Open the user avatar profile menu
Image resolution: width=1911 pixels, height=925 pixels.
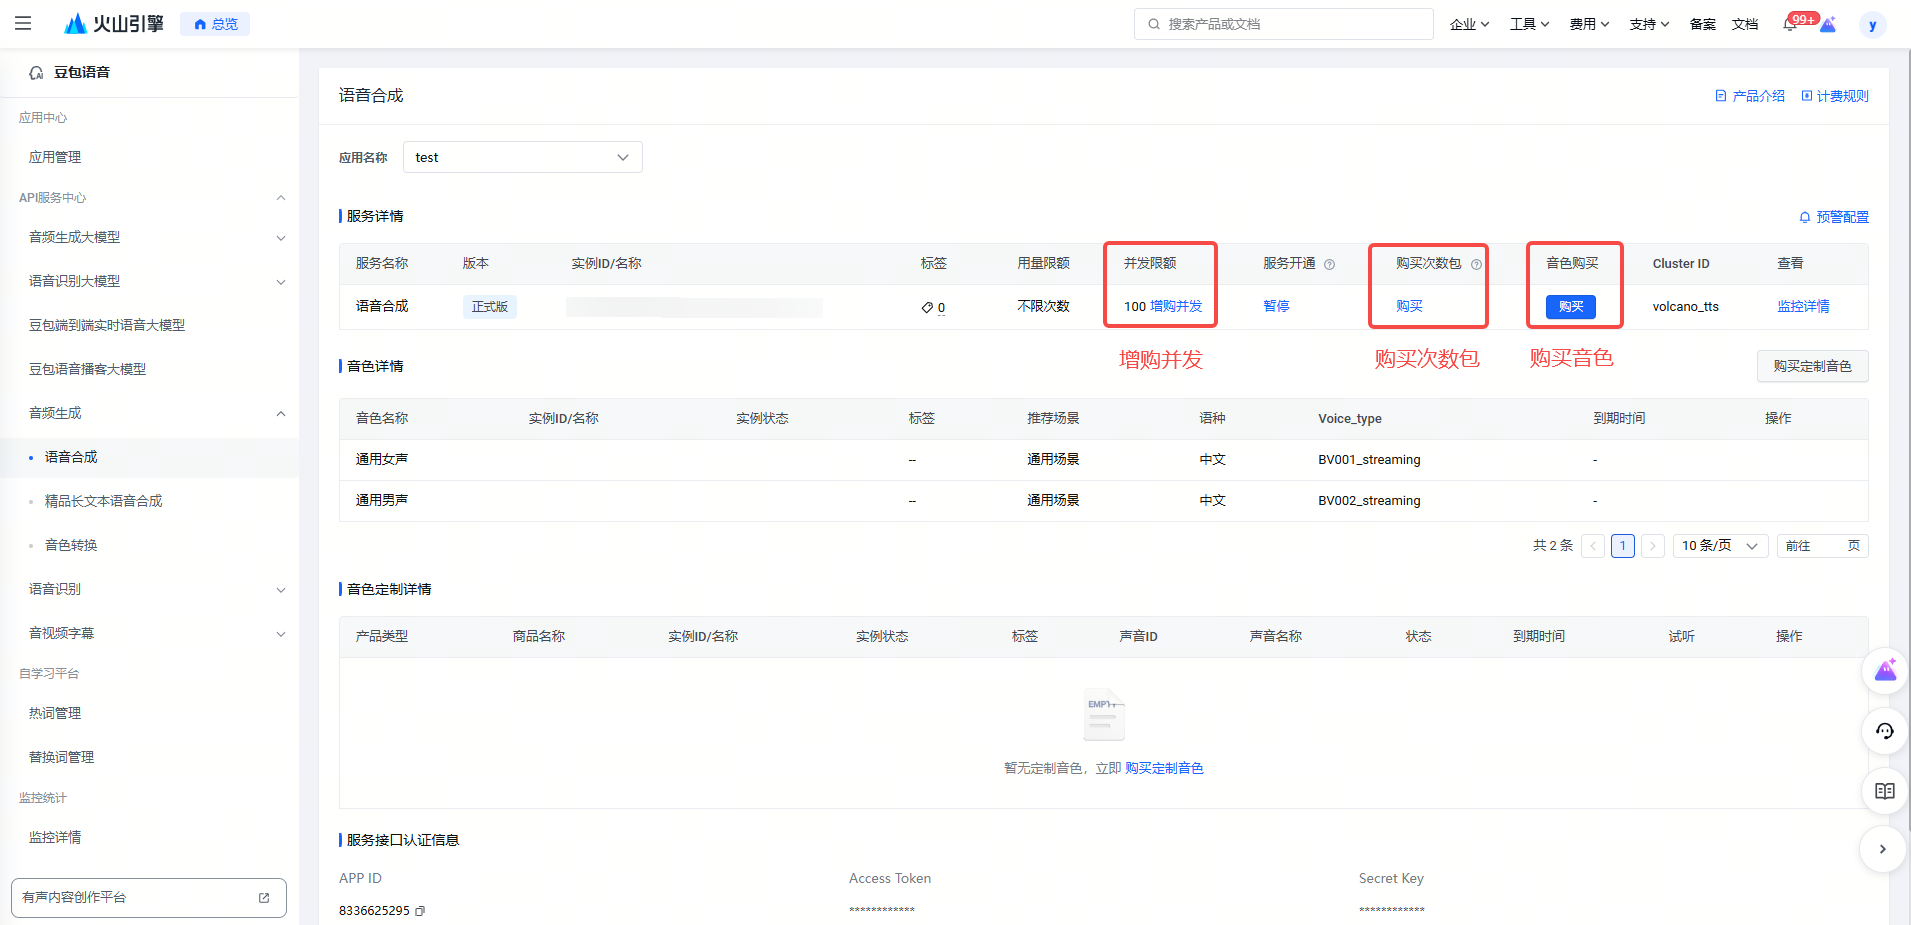click(1872, 25)
